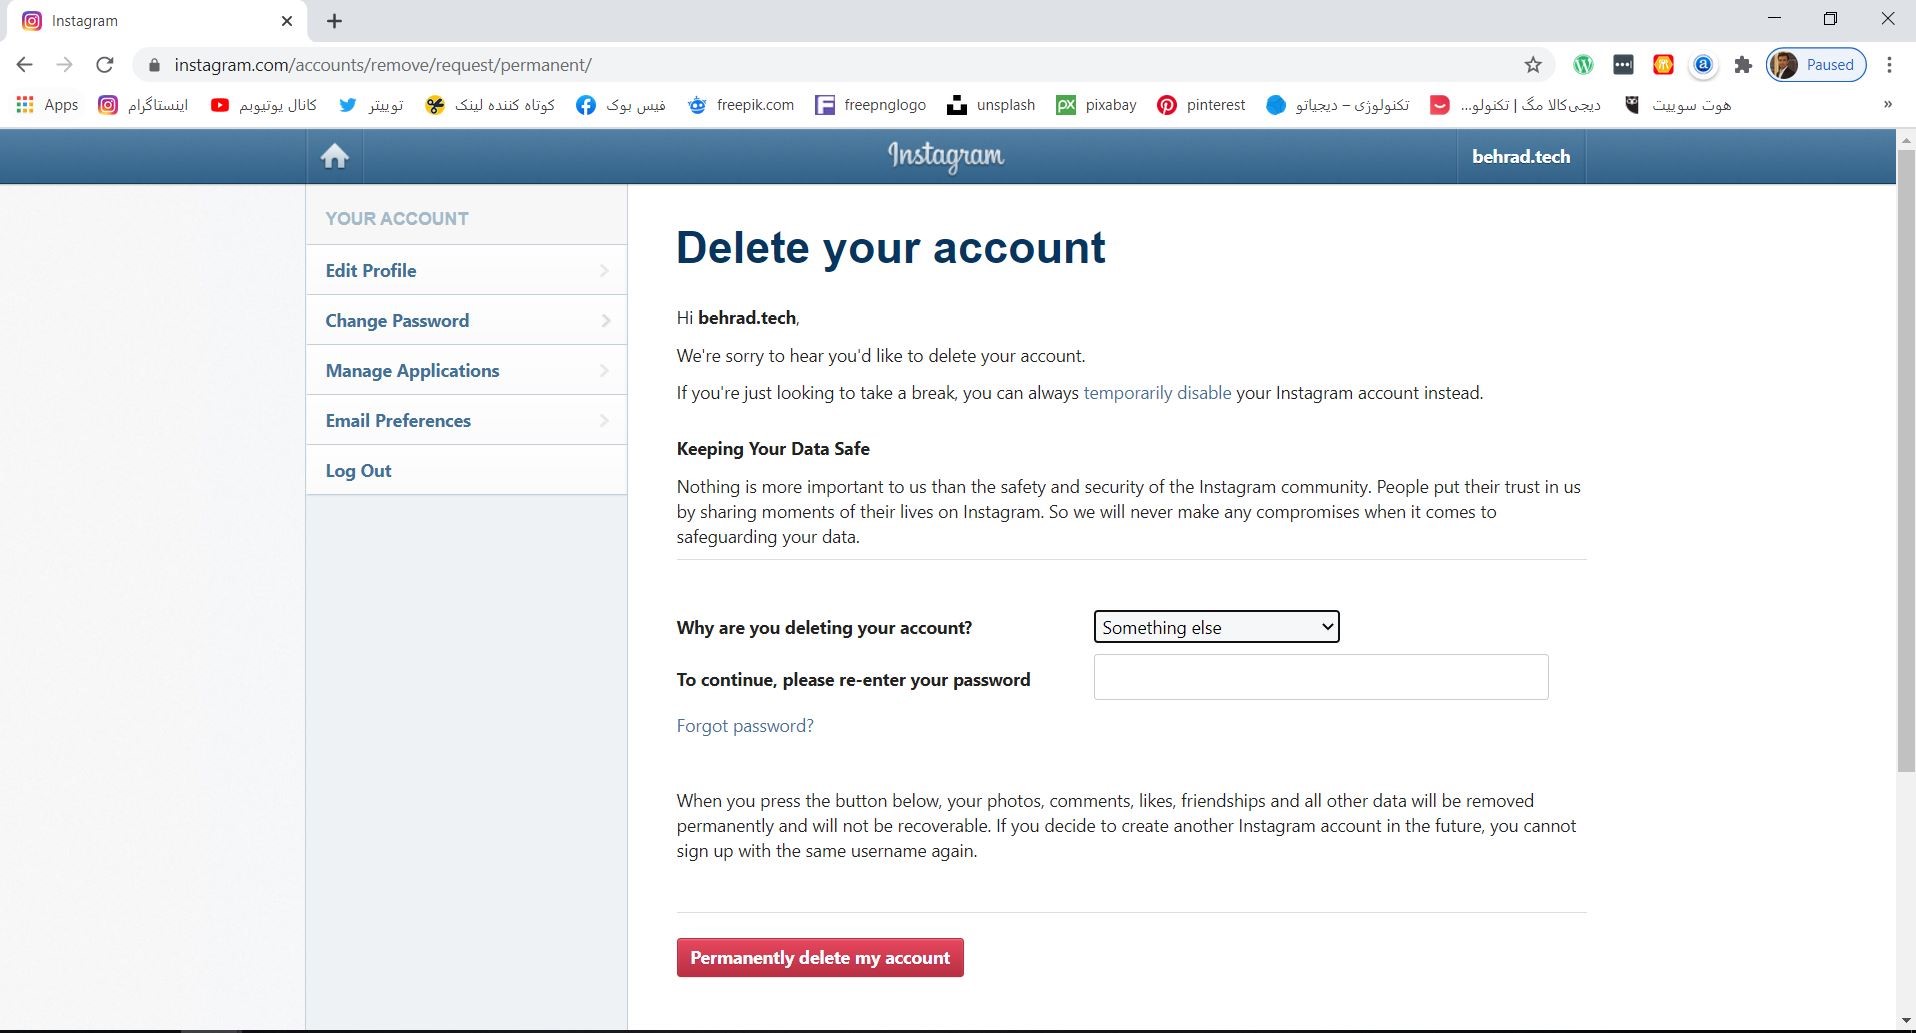
Task: Open the Apps grid shortcut
Action: pyautogui.click(x=47, y=105)
